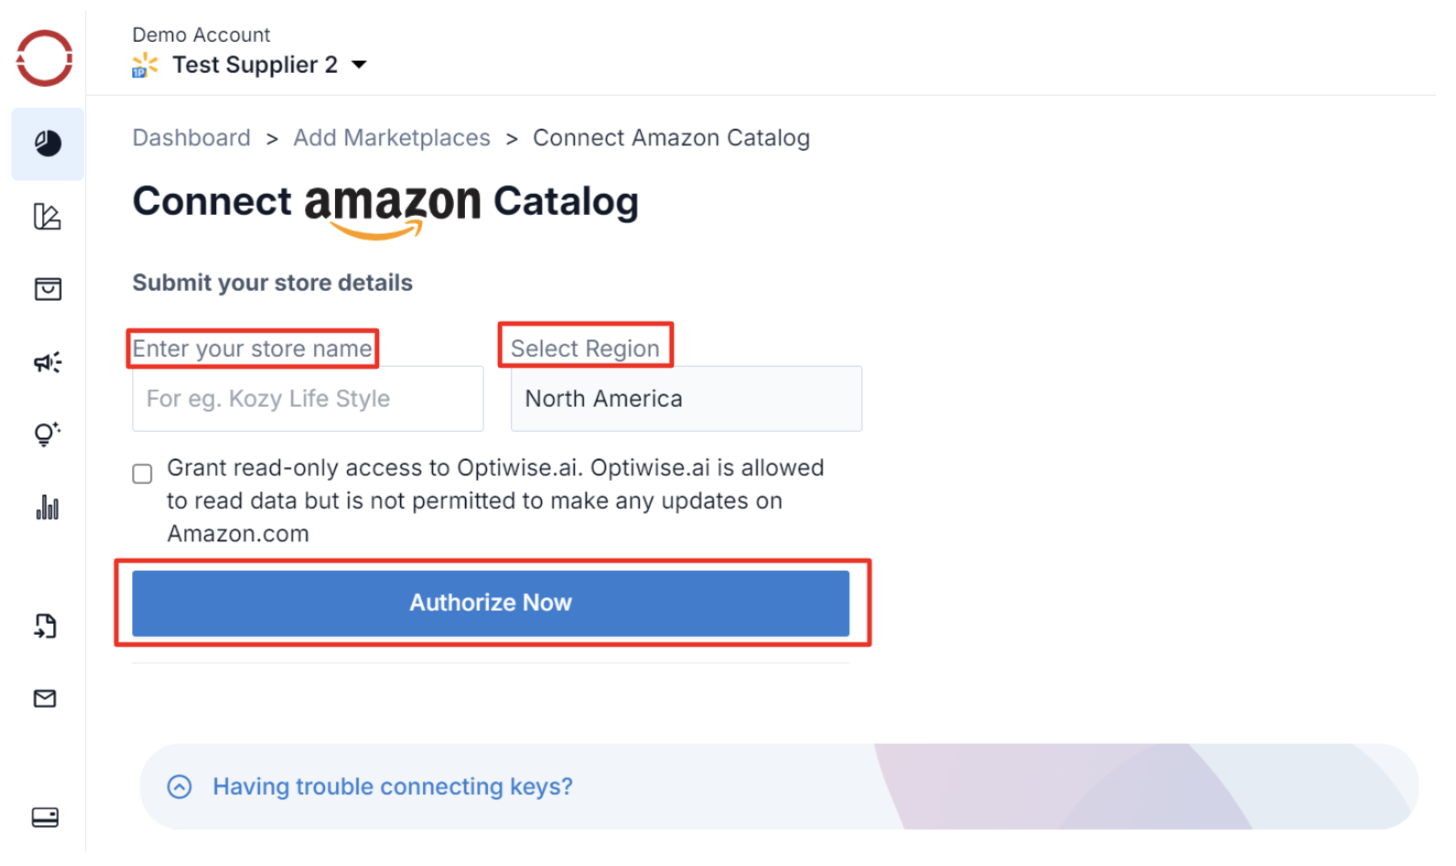Click the Optiwise red circle logo
1456x866 pixels.
point(45,58)
